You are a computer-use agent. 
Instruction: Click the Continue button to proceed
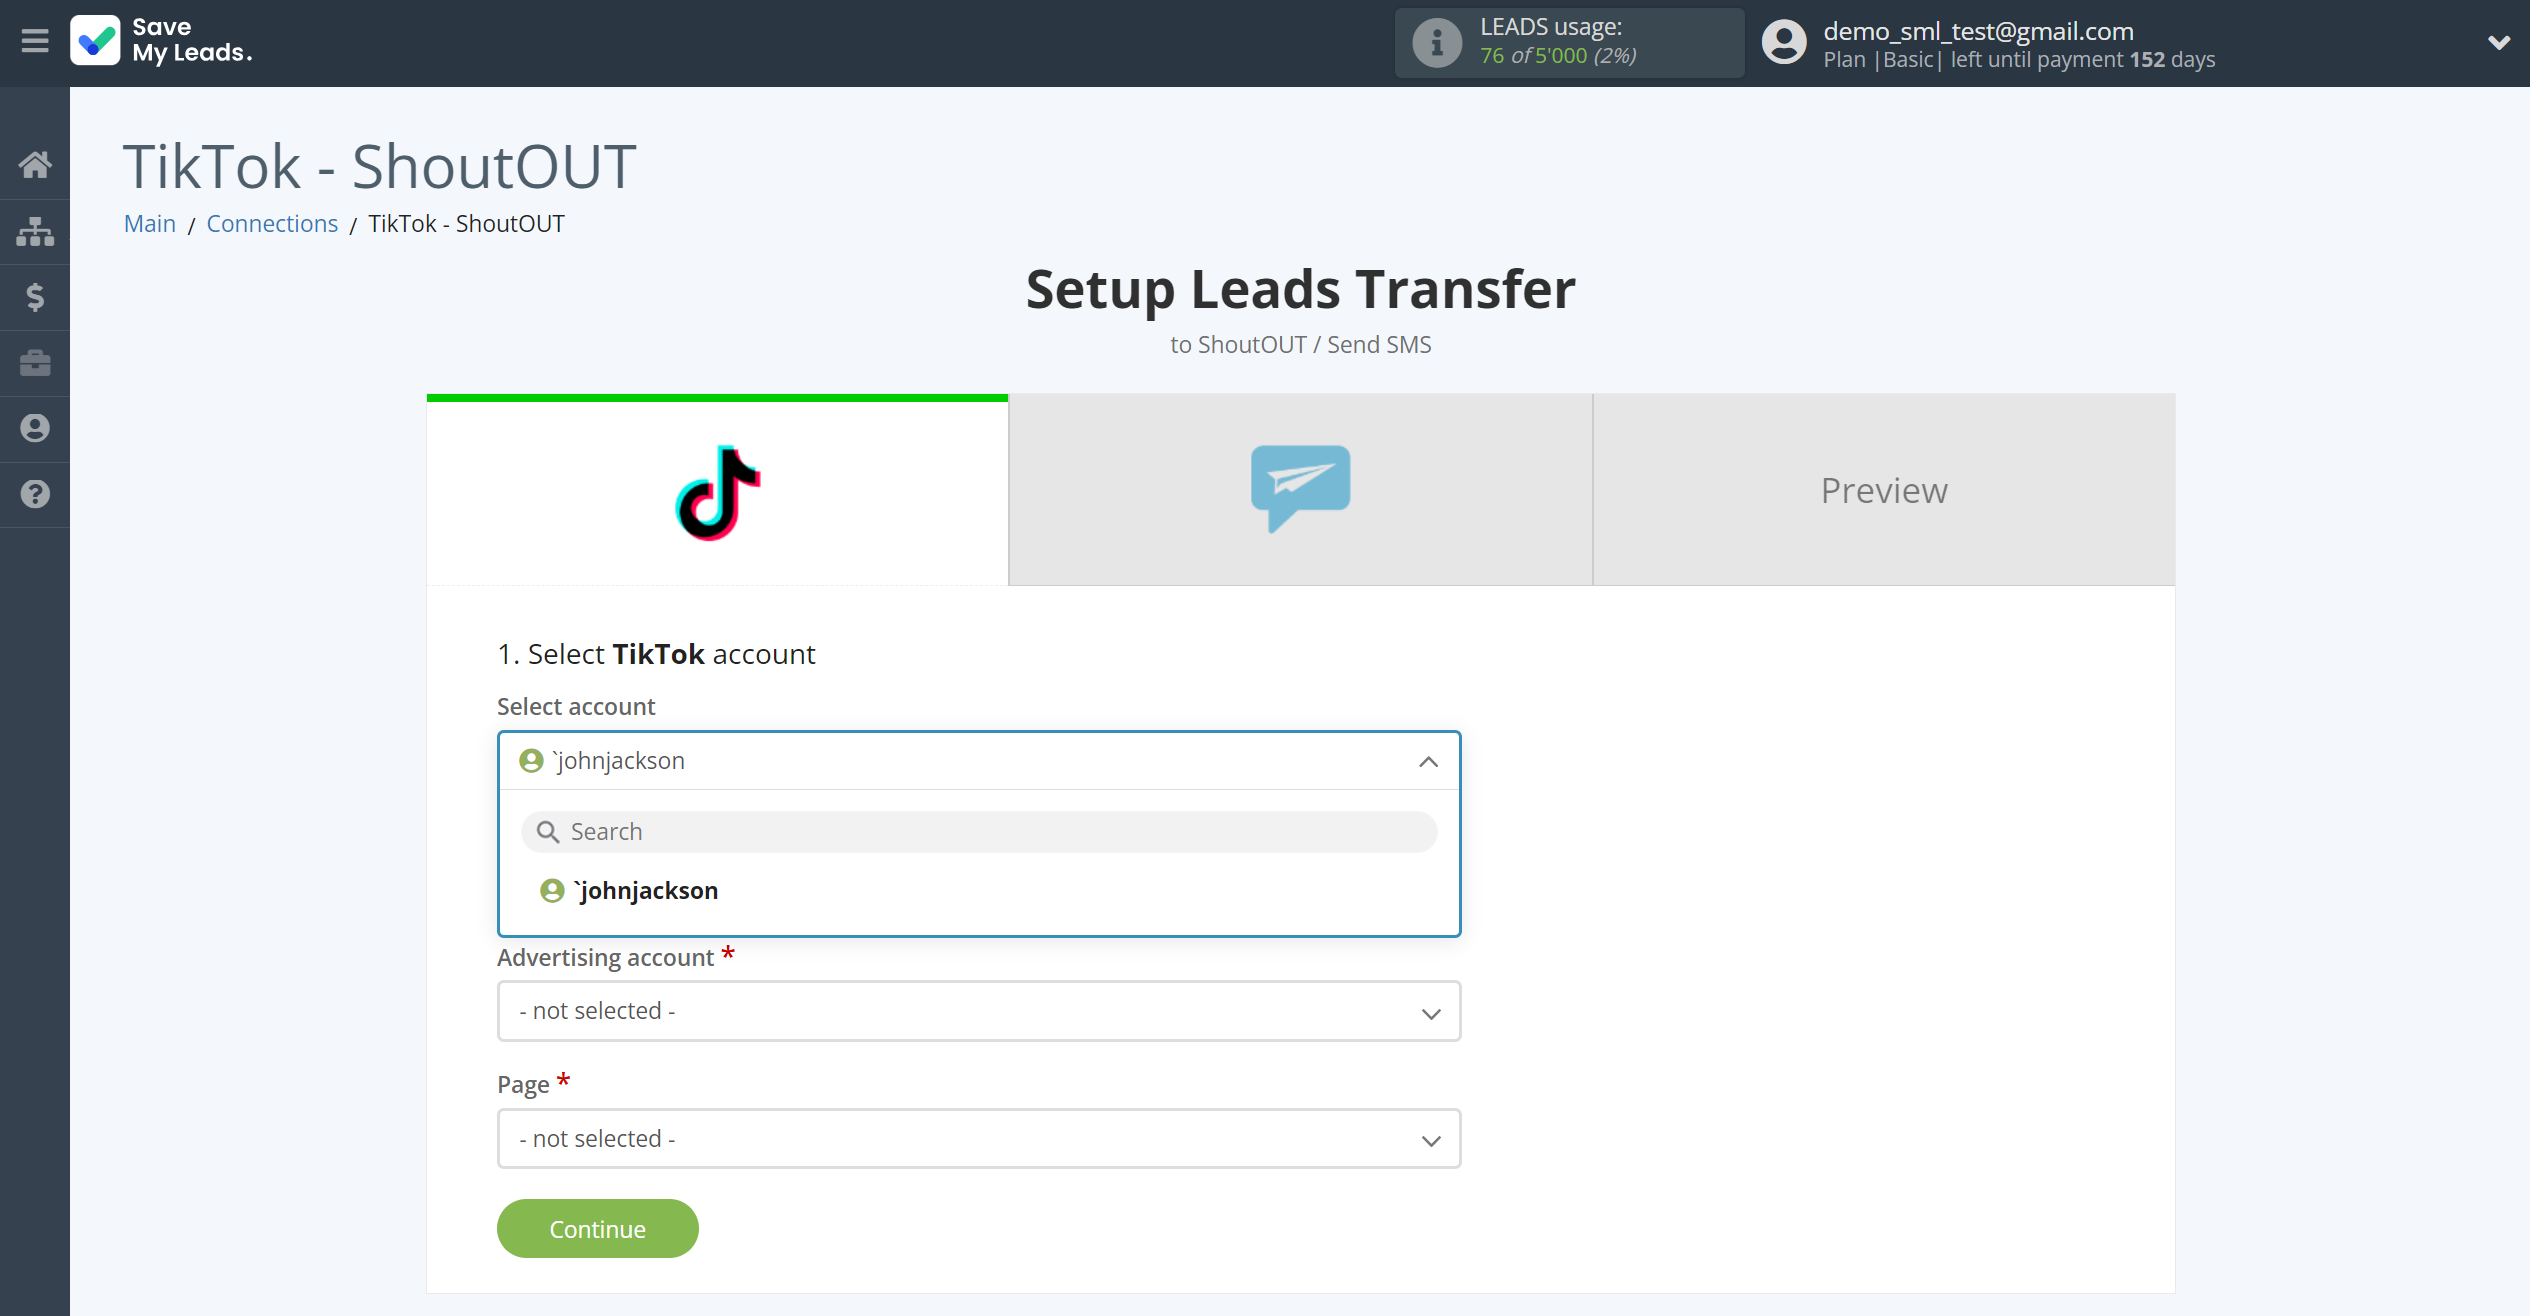click(597, 1229)
